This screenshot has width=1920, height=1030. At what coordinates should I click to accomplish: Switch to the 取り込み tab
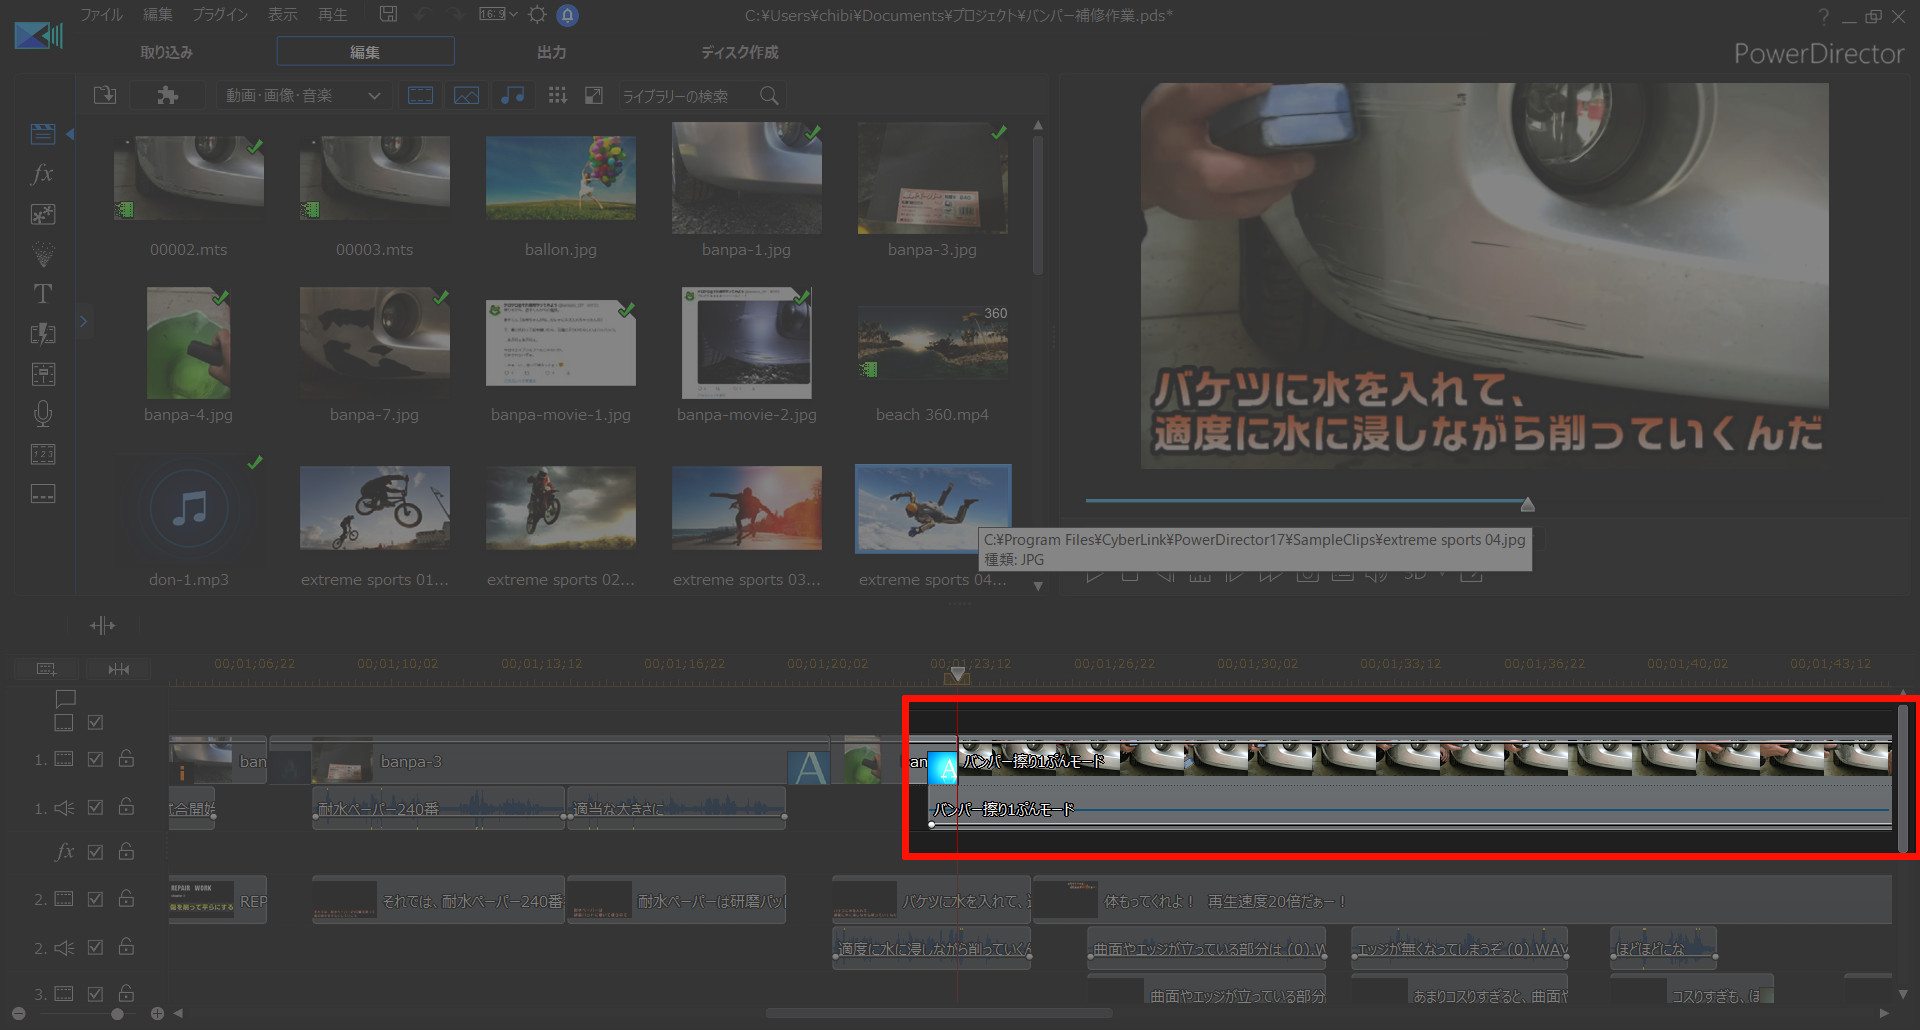[x=166, y=52]
